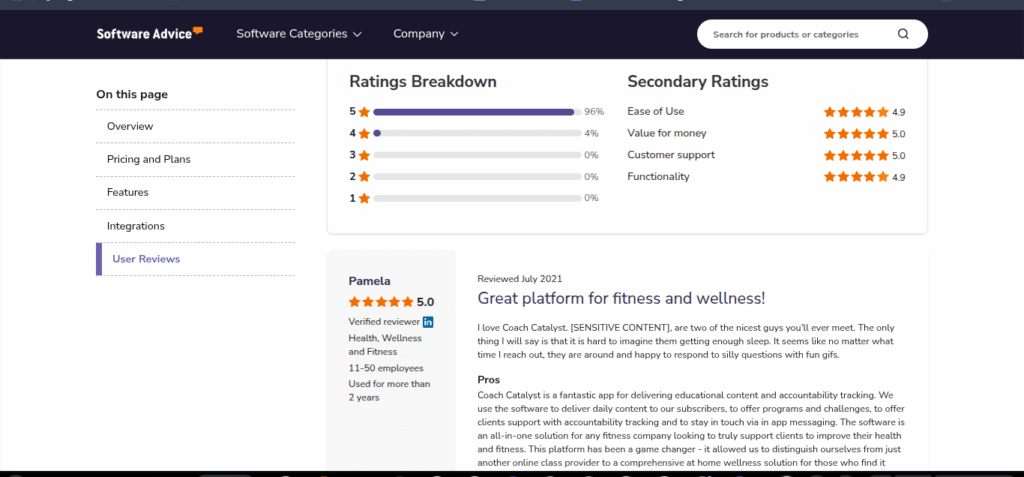This screenshot has width=1024, height=477.
Task: Click the review title Great platform
Action: 621,298
